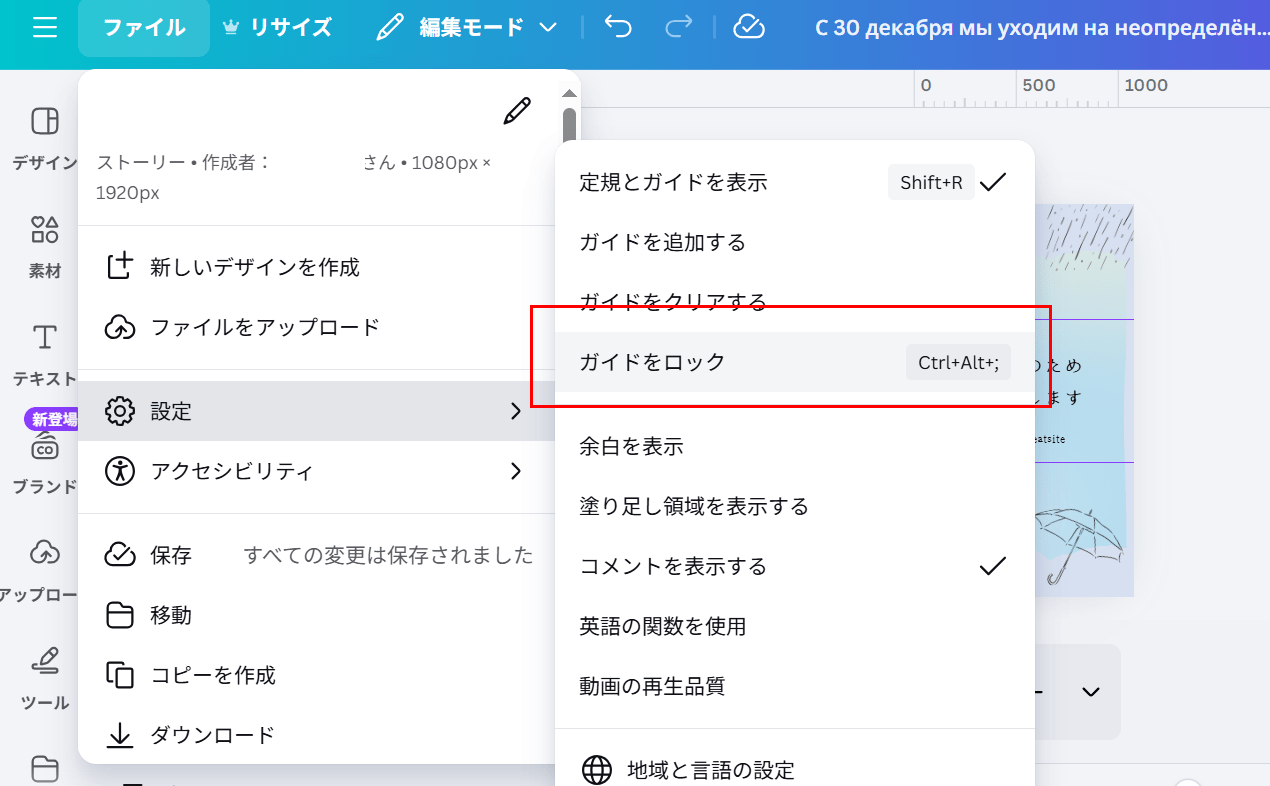This screenshot has height=786, width=1270.
Task: Click the globe icon beside 地域と言語の設定
Action: [597, 770]
